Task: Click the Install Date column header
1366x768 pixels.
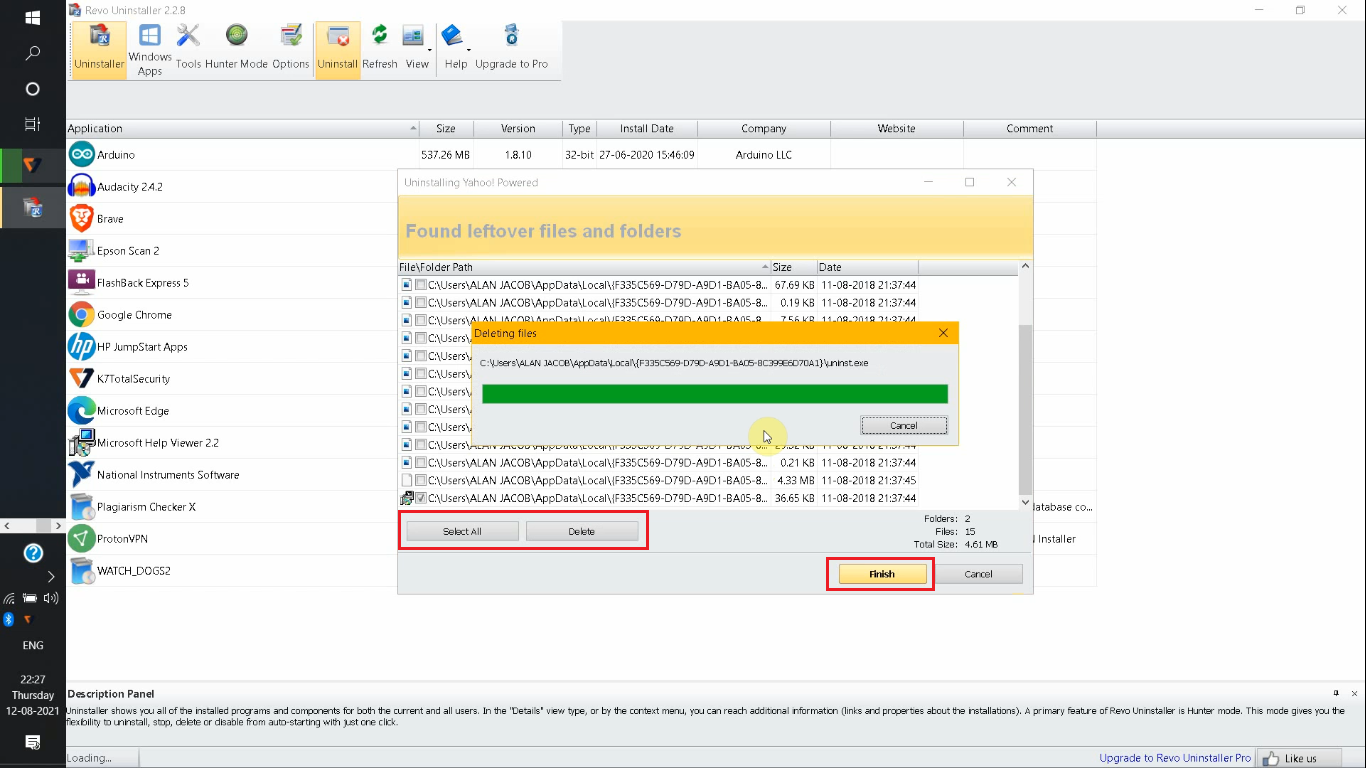Action: [x=647, y=128]
